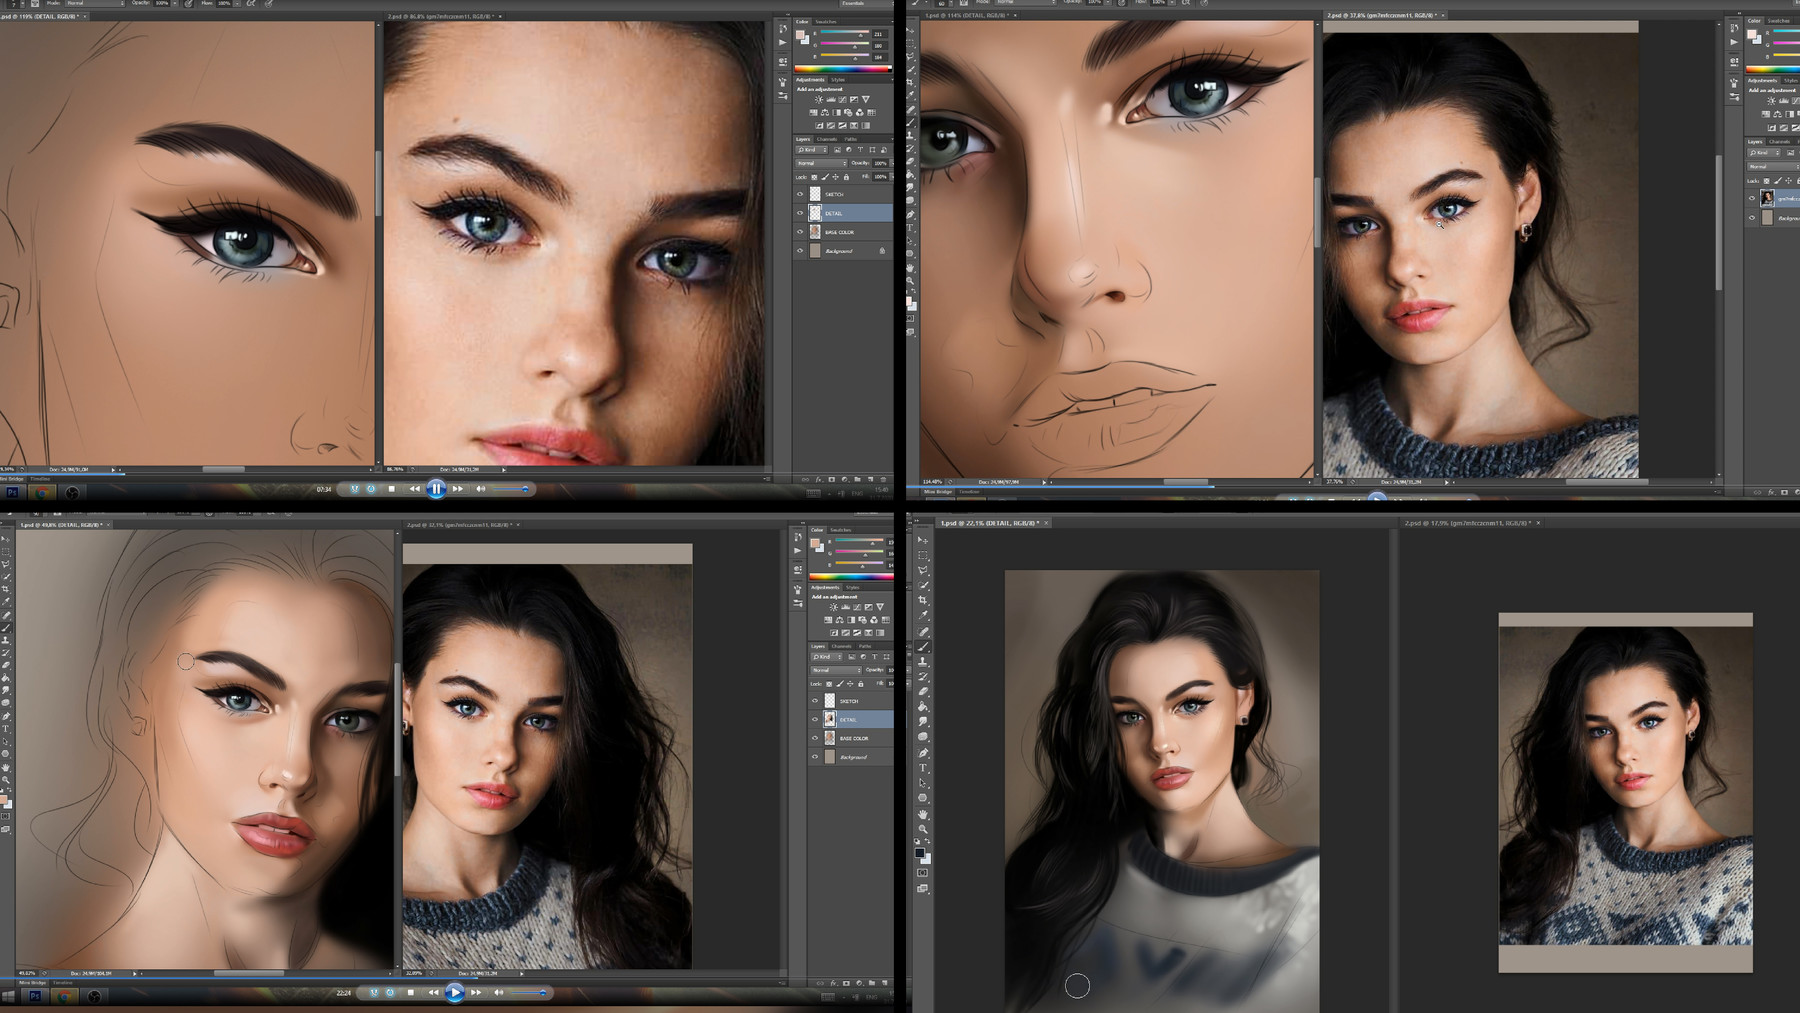
Task: Select the Crop tool in bottom-right window
Action: pos(922,600)
